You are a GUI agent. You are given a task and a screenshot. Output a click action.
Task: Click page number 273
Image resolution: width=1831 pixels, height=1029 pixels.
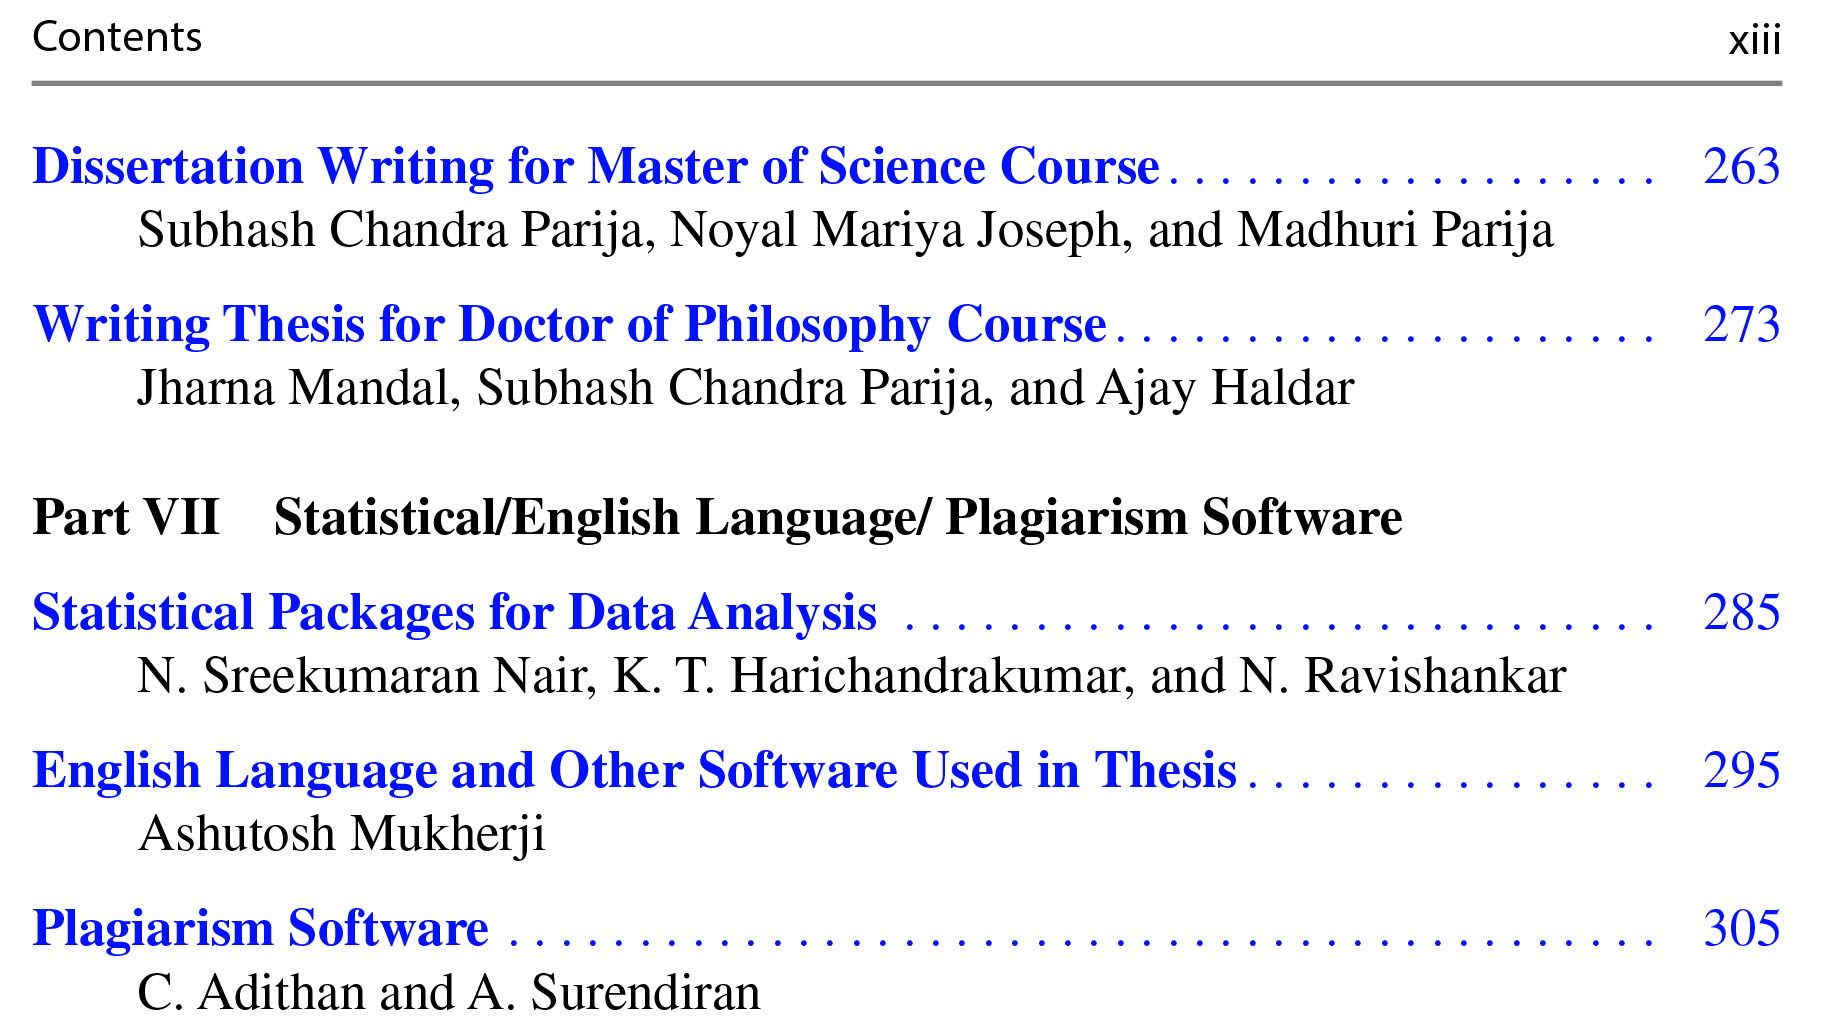(1741, 325)
